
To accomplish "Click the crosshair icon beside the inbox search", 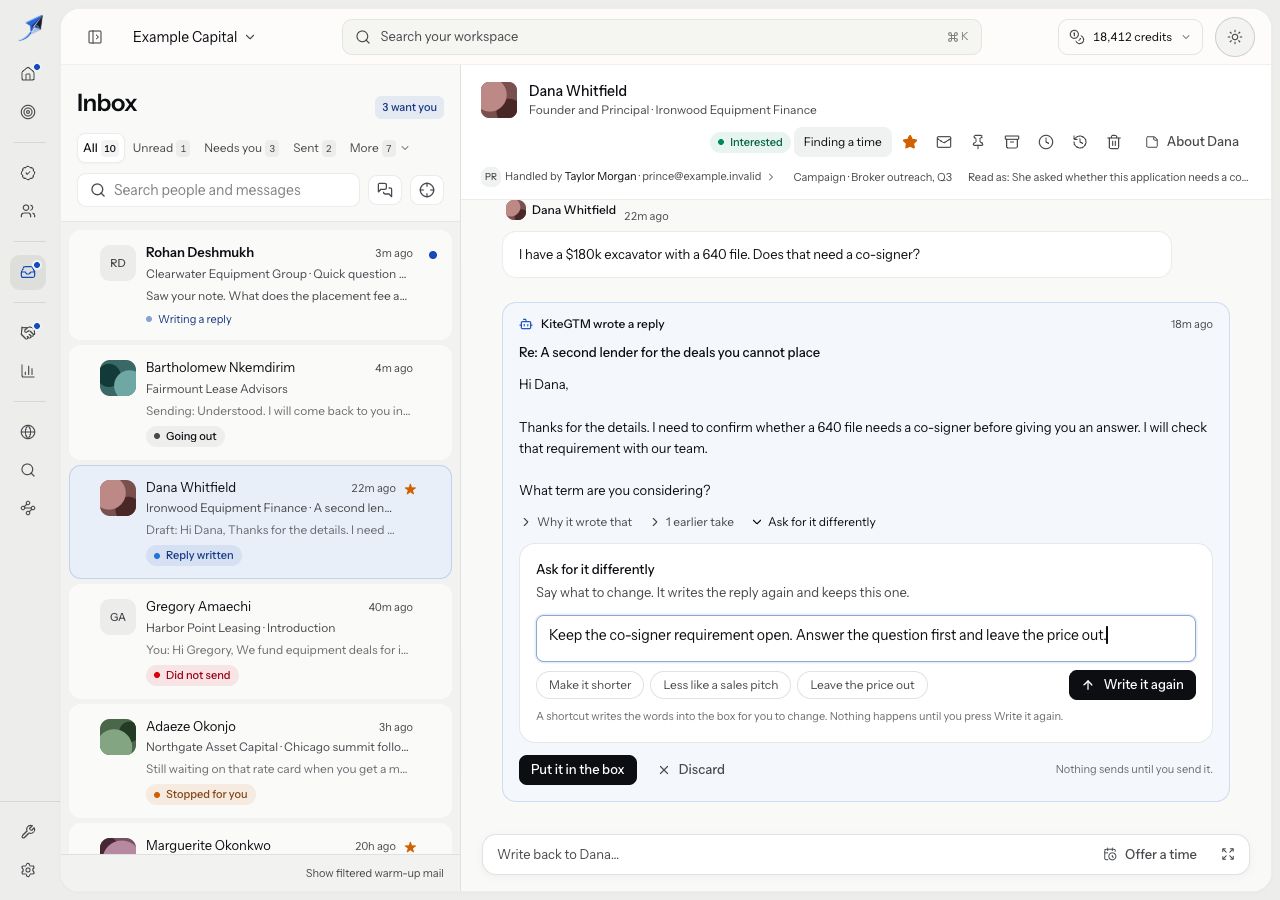I will (427, 190).
